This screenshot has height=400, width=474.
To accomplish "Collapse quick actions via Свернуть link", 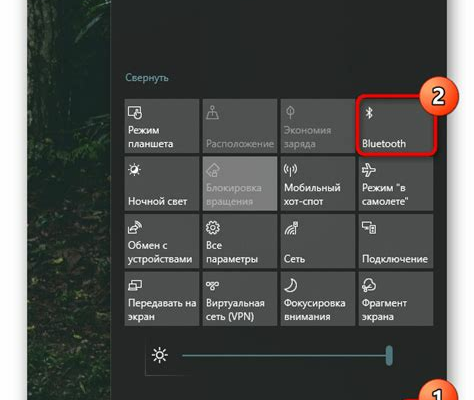I will 147,78.
